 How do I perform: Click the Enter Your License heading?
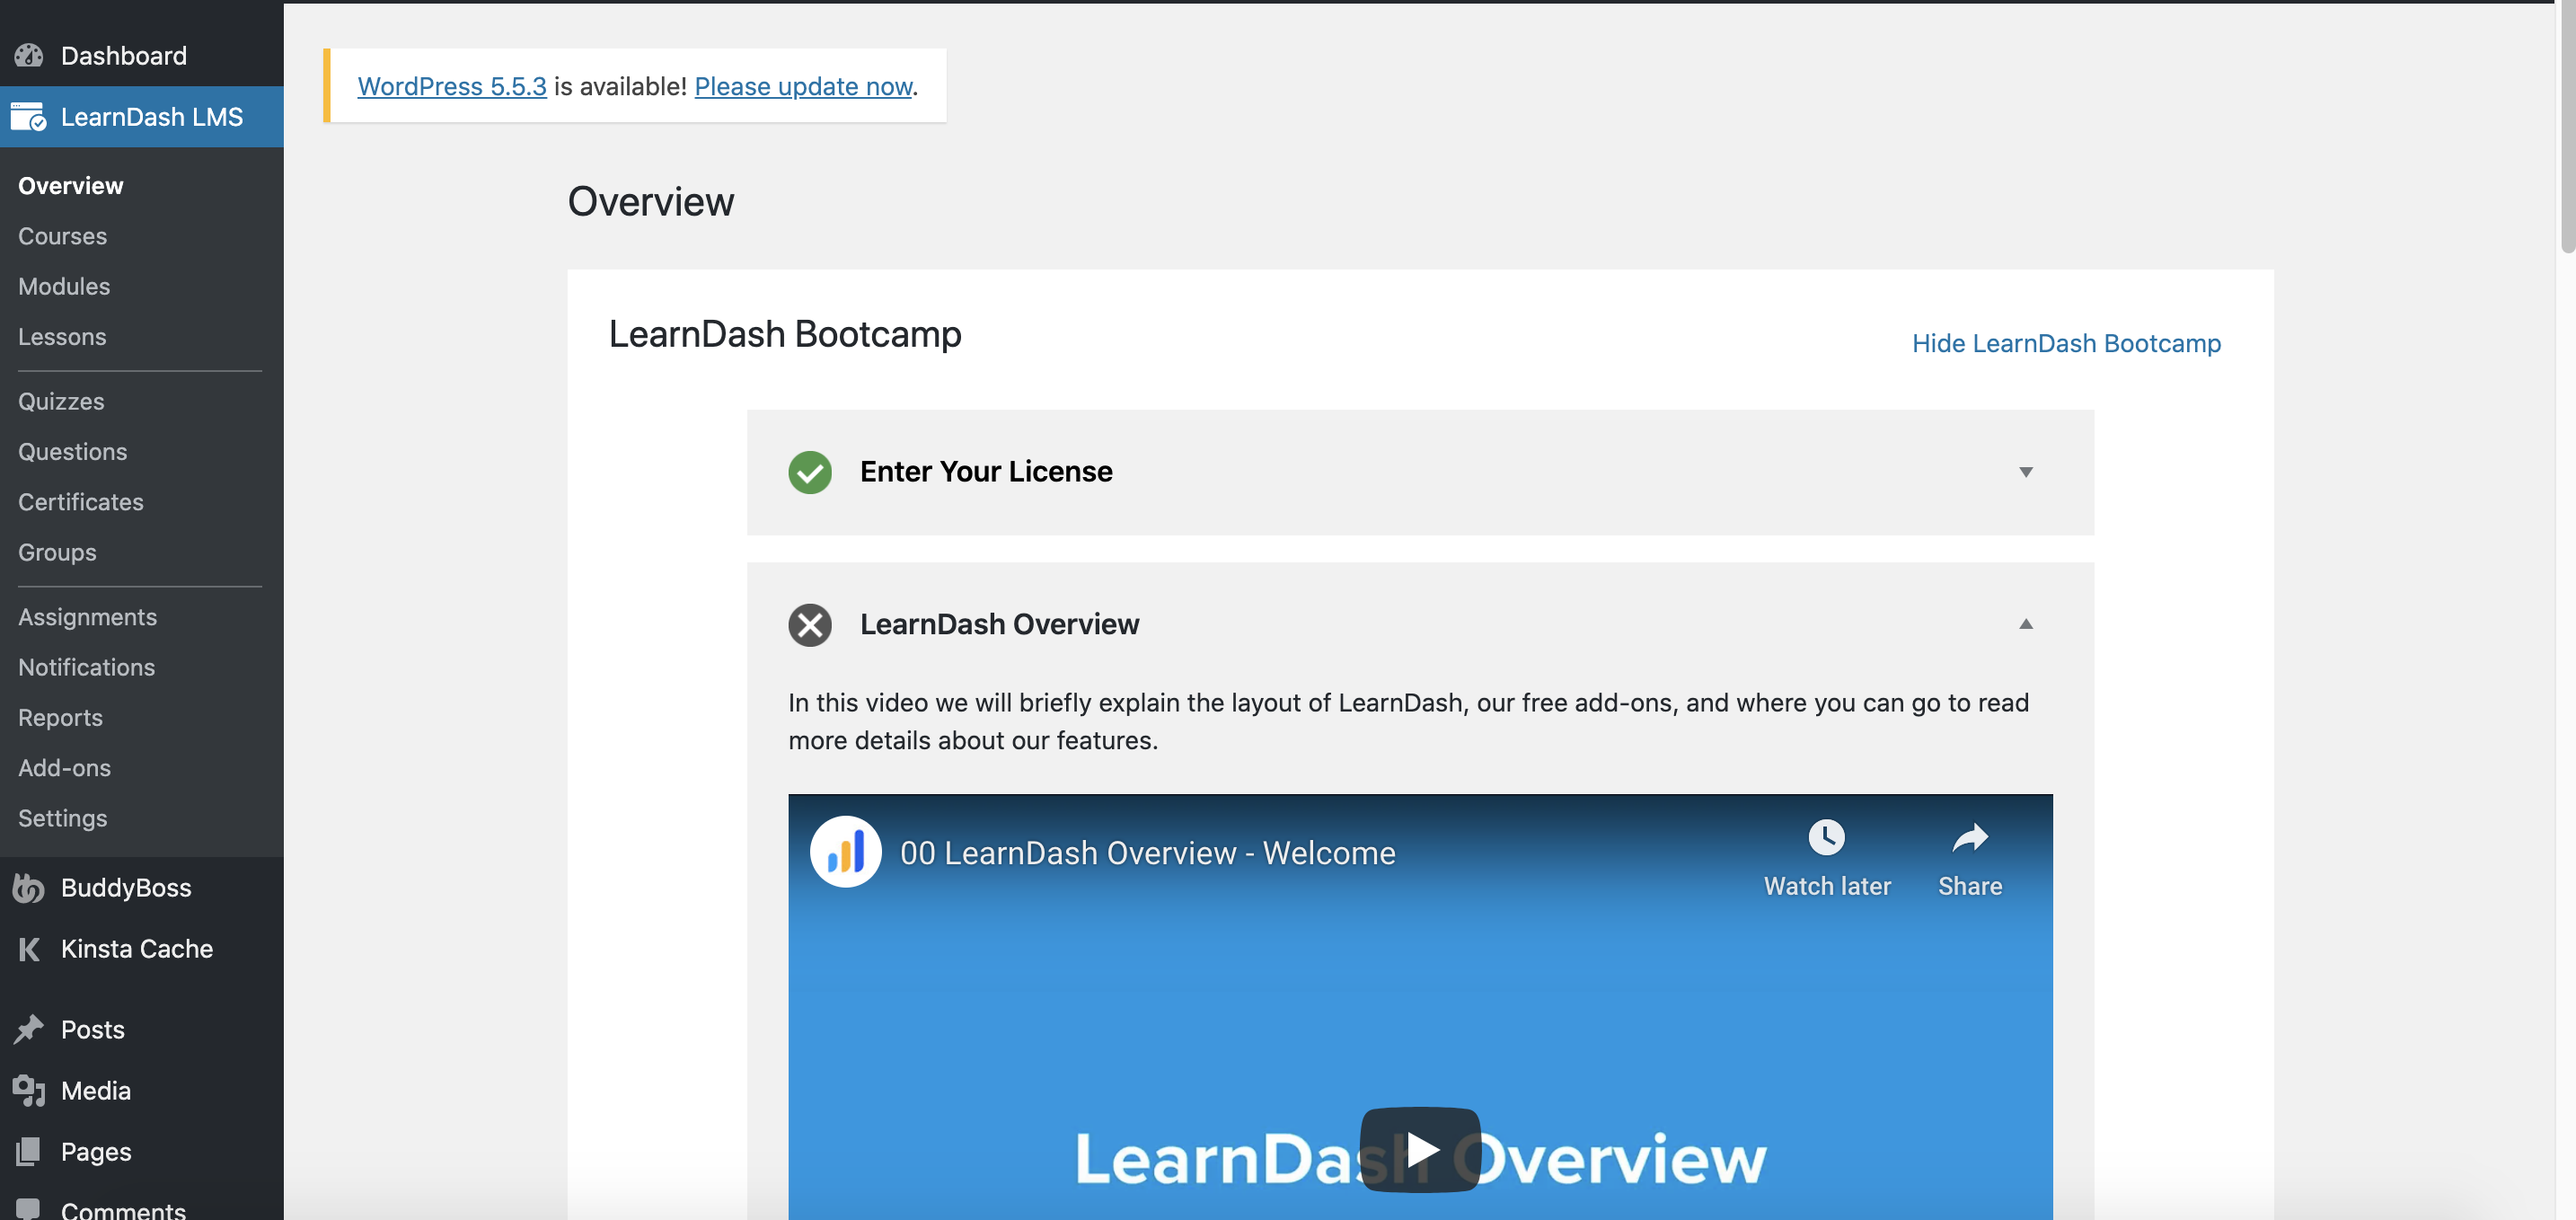(x=986, y=471)
